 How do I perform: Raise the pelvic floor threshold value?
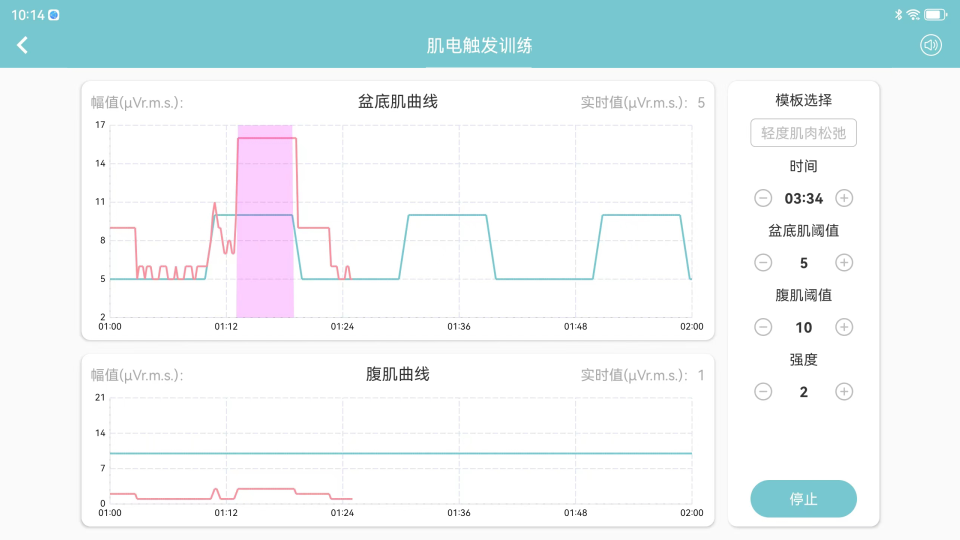(x=844, y=263)
